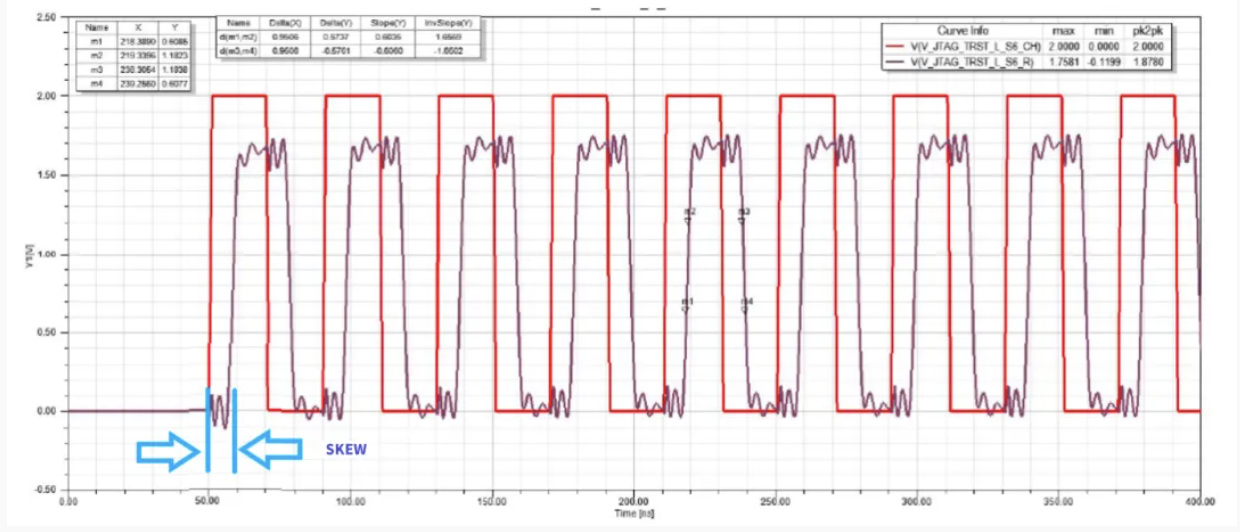1240x532 pixels.
Task: Click the 200.00 tick on the time axis
Action: (634, 500)
